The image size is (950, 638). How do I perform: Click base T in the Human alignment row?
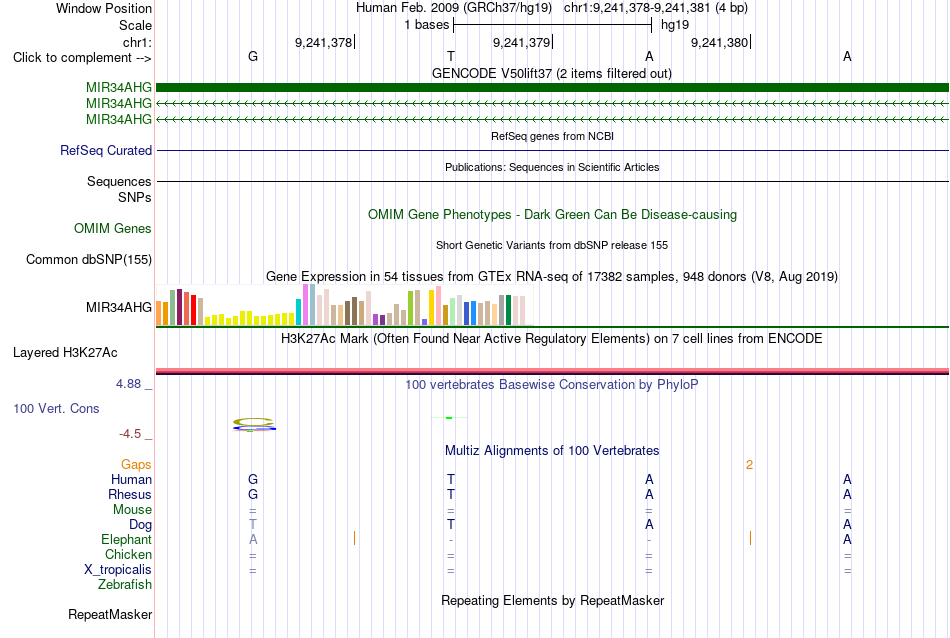click(451, 479)
